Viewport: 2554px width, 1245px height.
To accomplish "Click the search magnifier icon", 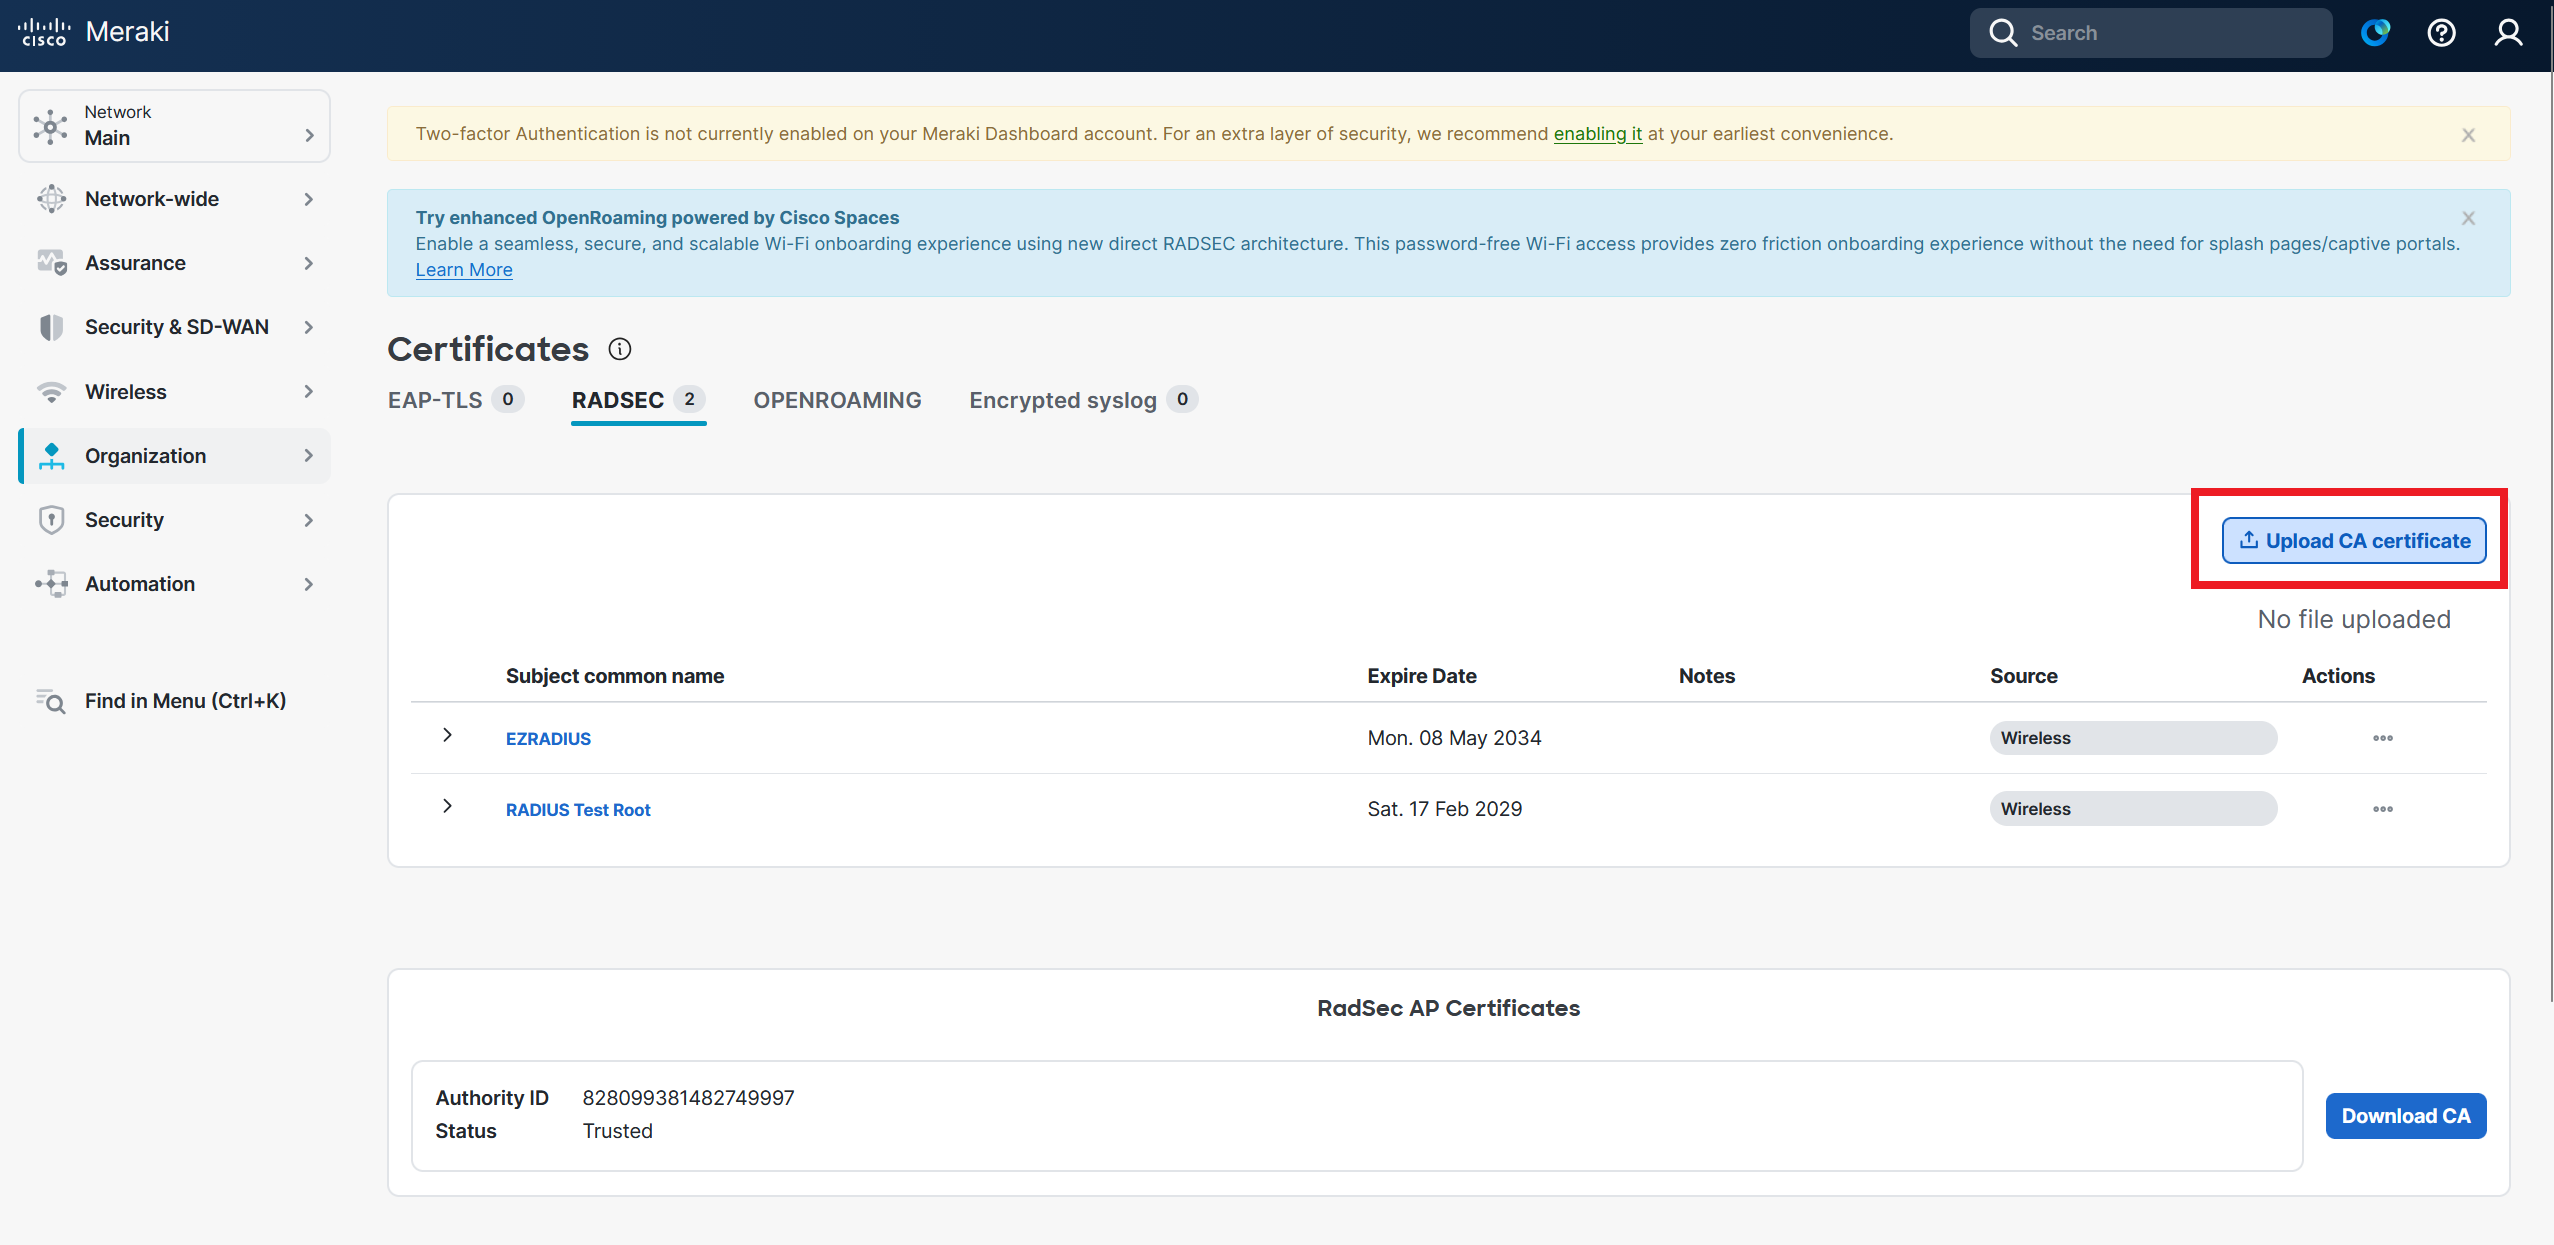I will click(2003, 33).
